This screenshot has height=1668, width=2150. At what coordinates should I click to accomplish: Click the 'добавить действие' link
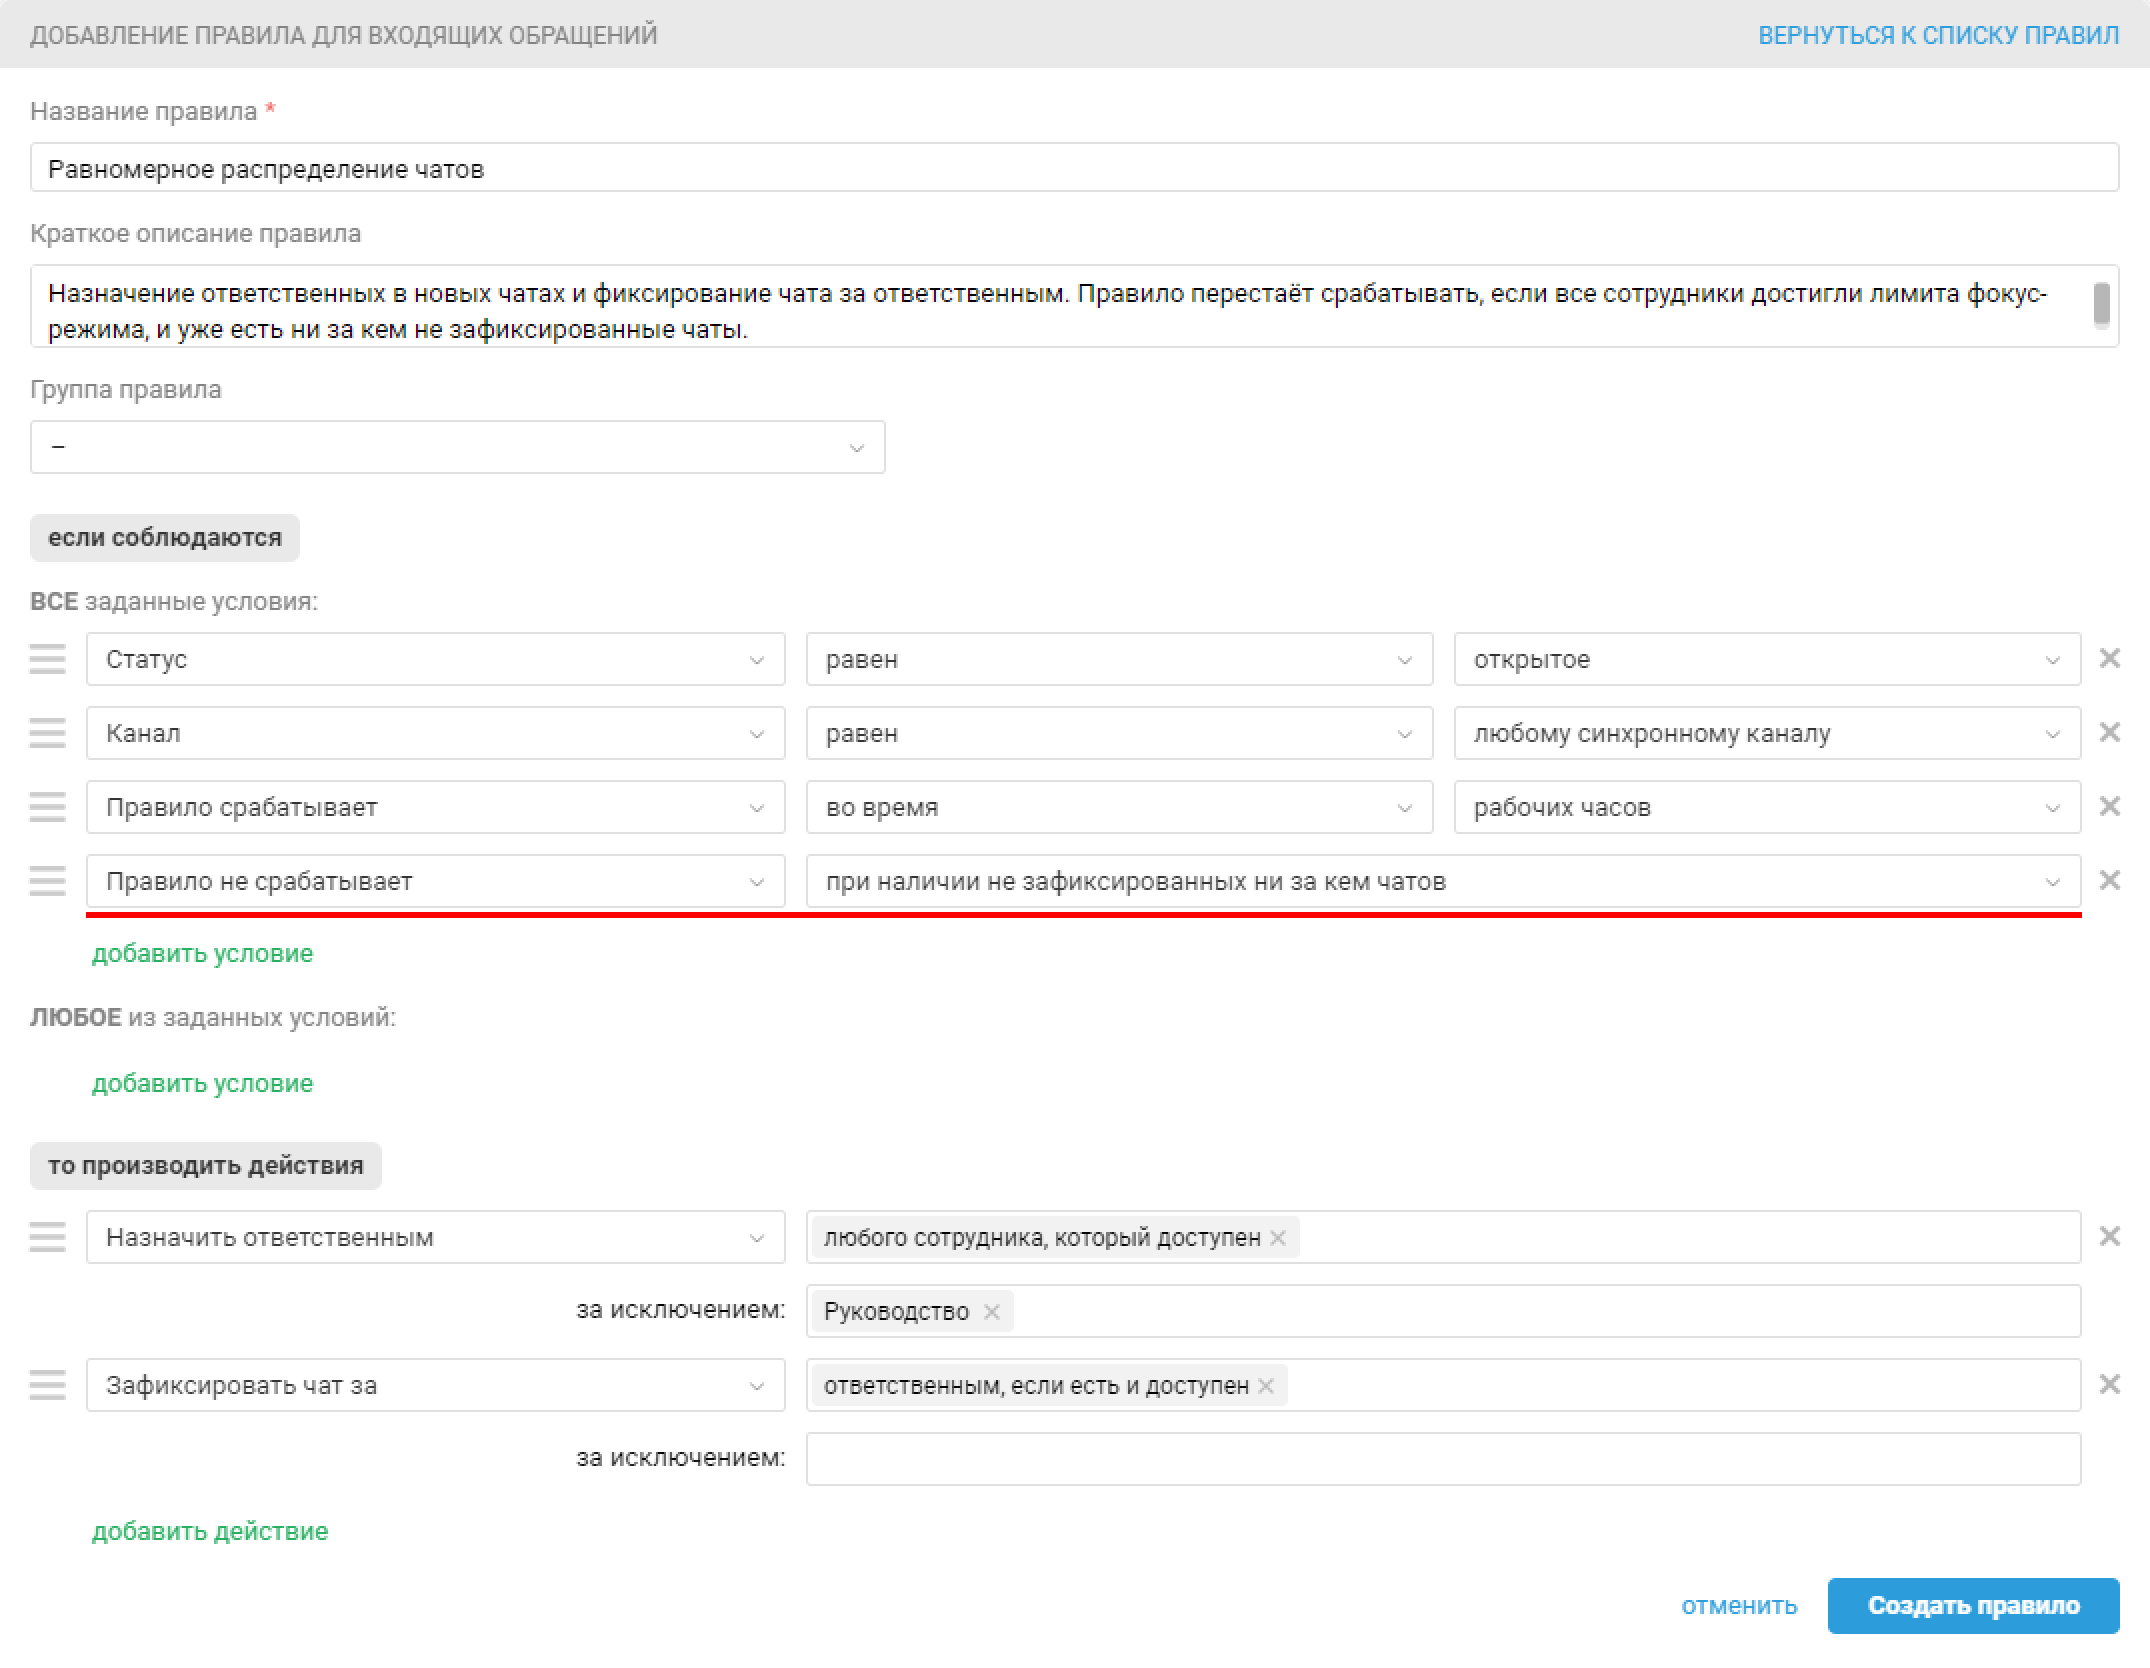point(210,1532)
